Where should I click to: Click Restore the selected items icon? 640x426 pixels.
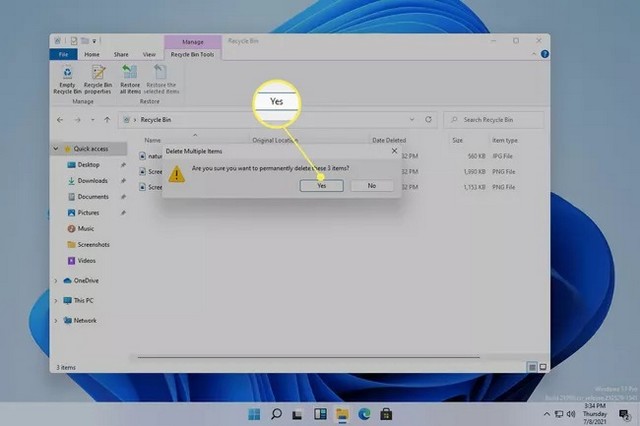[162, 78]
